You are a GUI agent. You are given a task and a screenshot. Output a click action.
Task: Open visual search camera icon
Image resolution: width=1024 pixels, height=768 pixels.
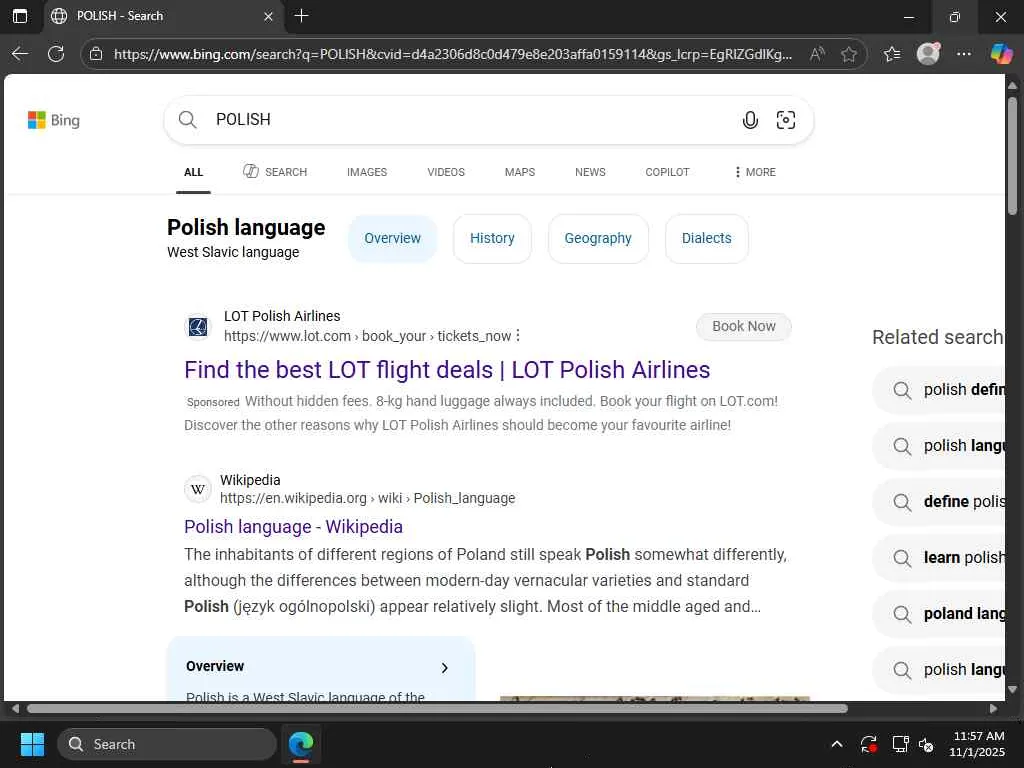pos(786,120)
